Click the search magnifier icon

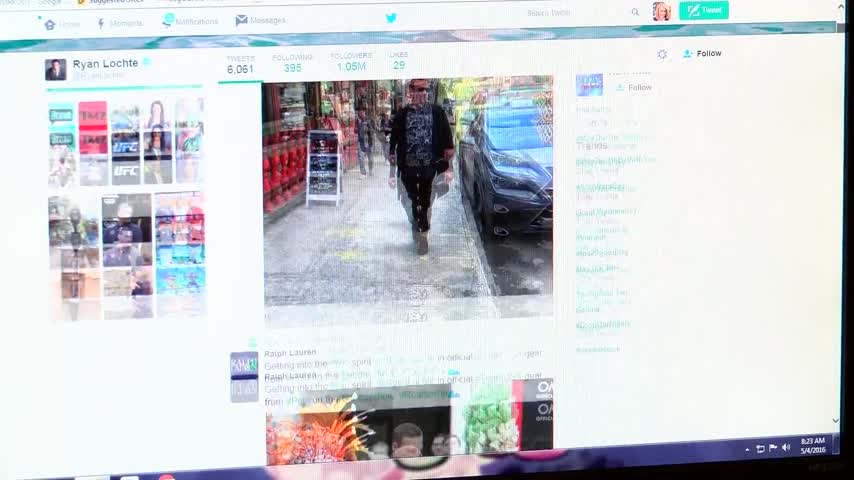click(635, 13)
